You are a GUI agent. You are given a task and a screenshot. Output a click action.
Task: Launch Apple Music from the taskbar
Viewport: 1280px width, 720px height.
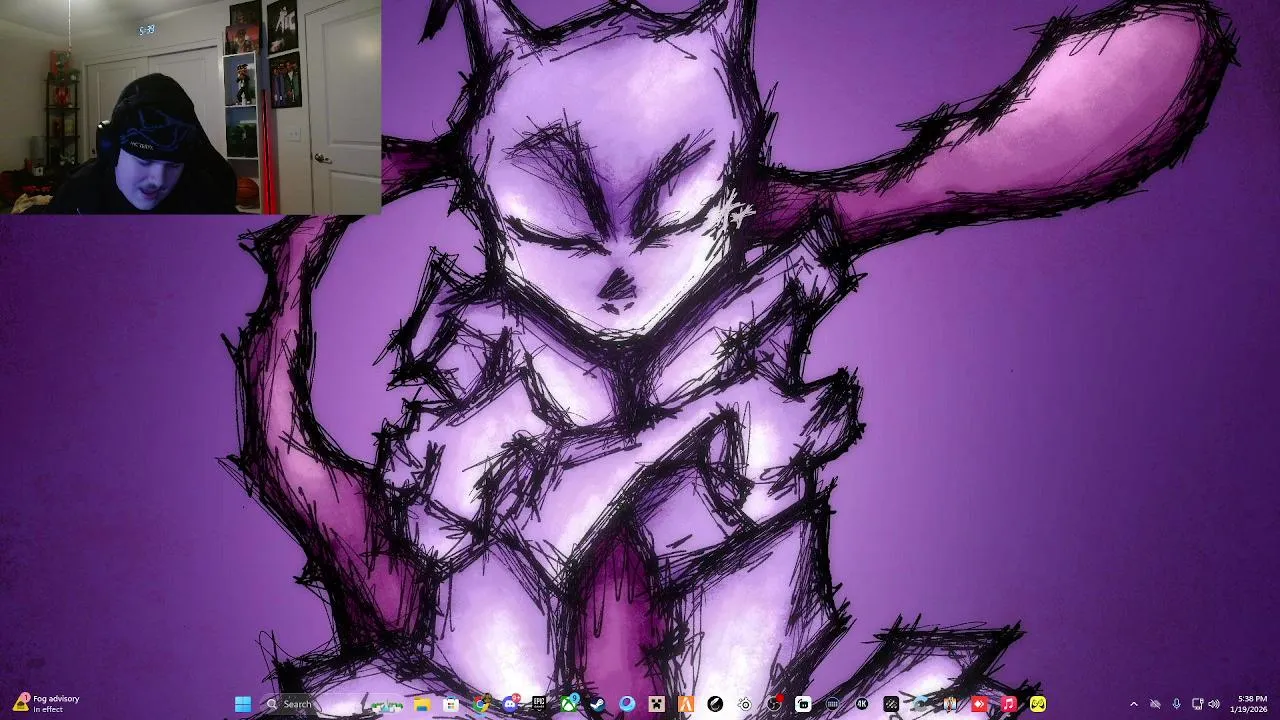click(x=1008, y=704)
